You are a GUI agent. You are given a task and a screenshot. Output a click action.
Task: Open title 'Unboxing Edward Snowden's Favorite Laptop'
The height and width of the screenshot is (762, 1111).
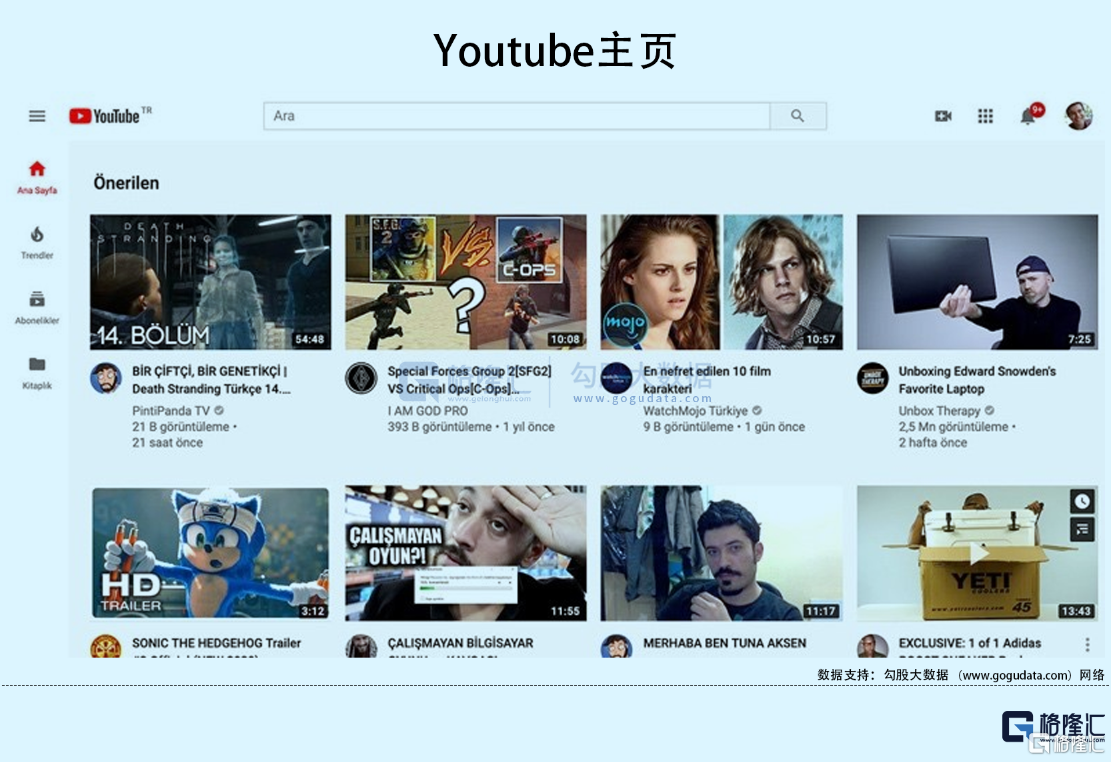pyautogui.click(x=977, y=380)
